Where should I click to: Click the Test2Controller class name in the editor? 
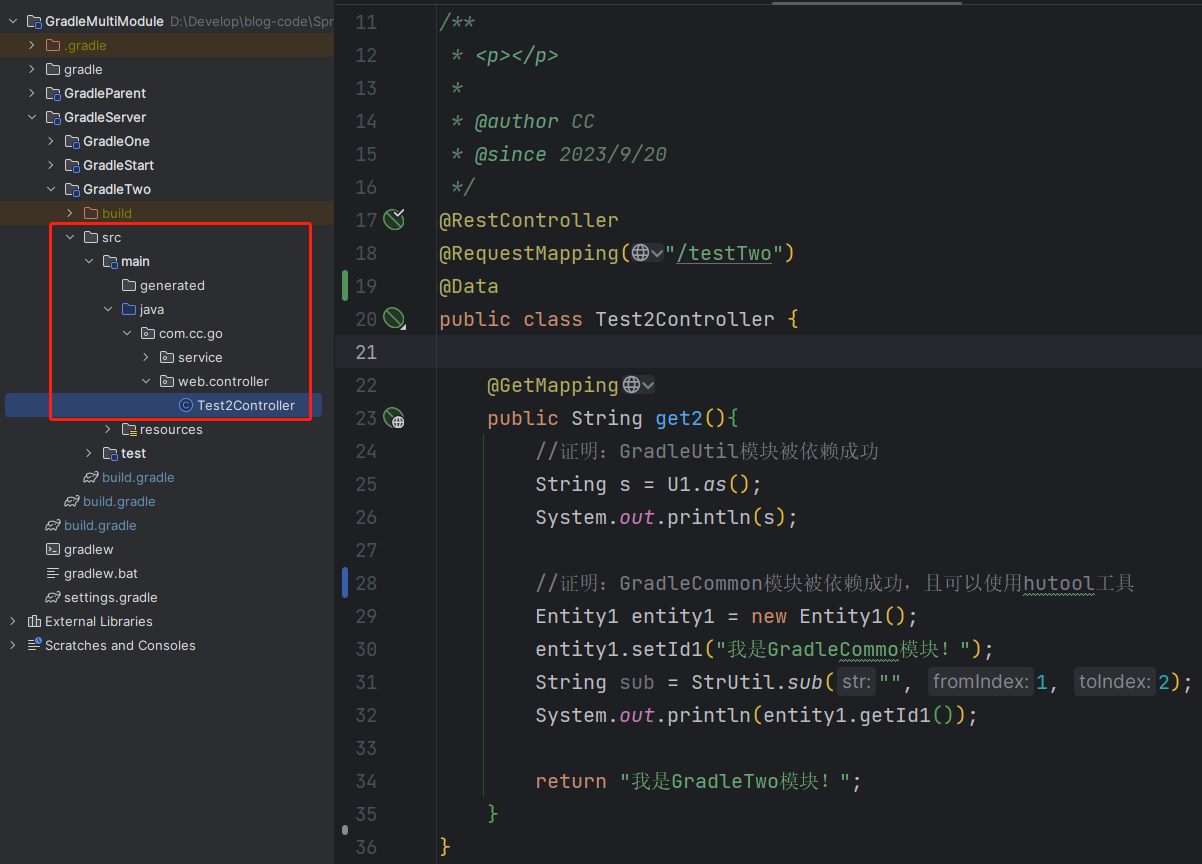(685, 319)
